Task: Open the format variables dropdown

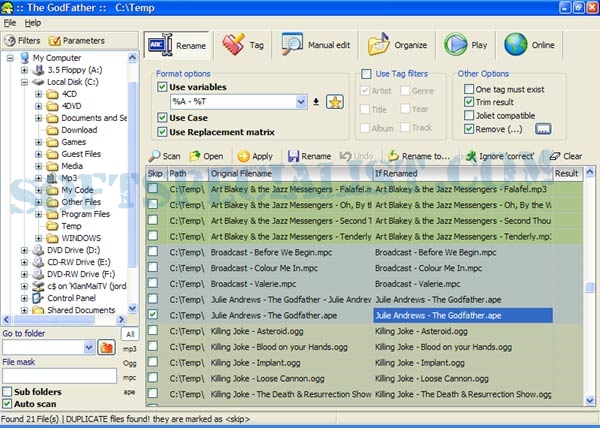Action: coord(299,102)
